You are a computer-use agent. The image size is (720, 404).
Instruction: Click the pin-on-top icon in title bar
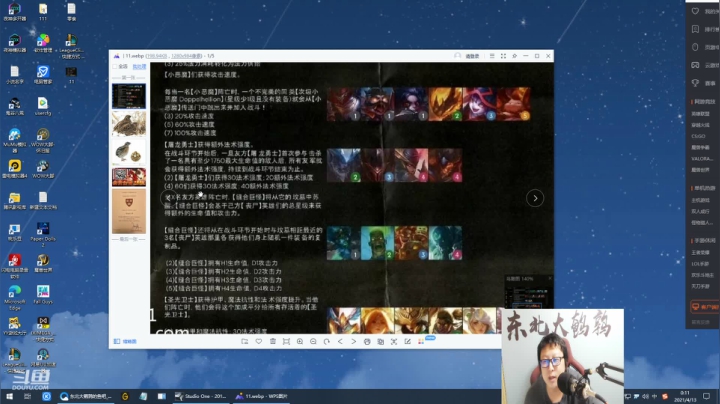tap(514, 56)
